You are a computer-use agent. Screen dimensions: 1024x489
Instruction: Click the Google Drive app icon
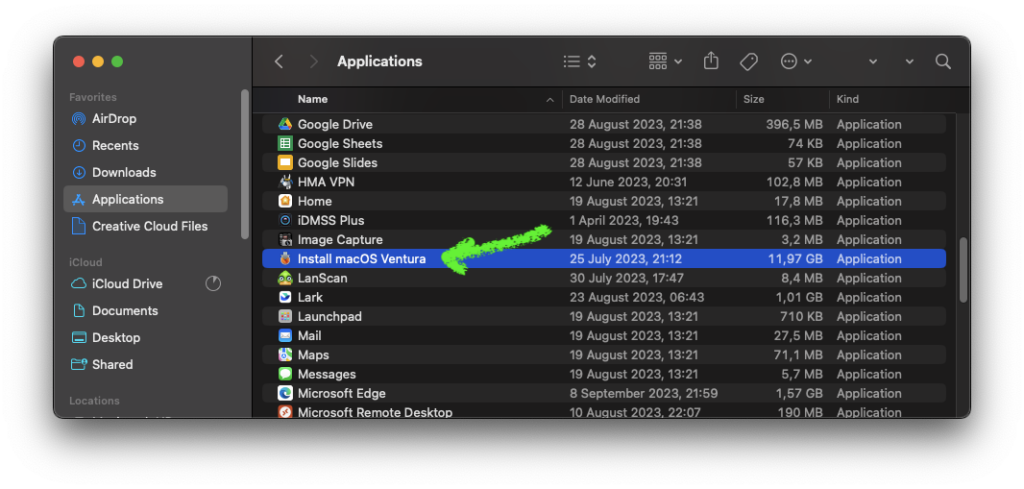pos(285,124)
